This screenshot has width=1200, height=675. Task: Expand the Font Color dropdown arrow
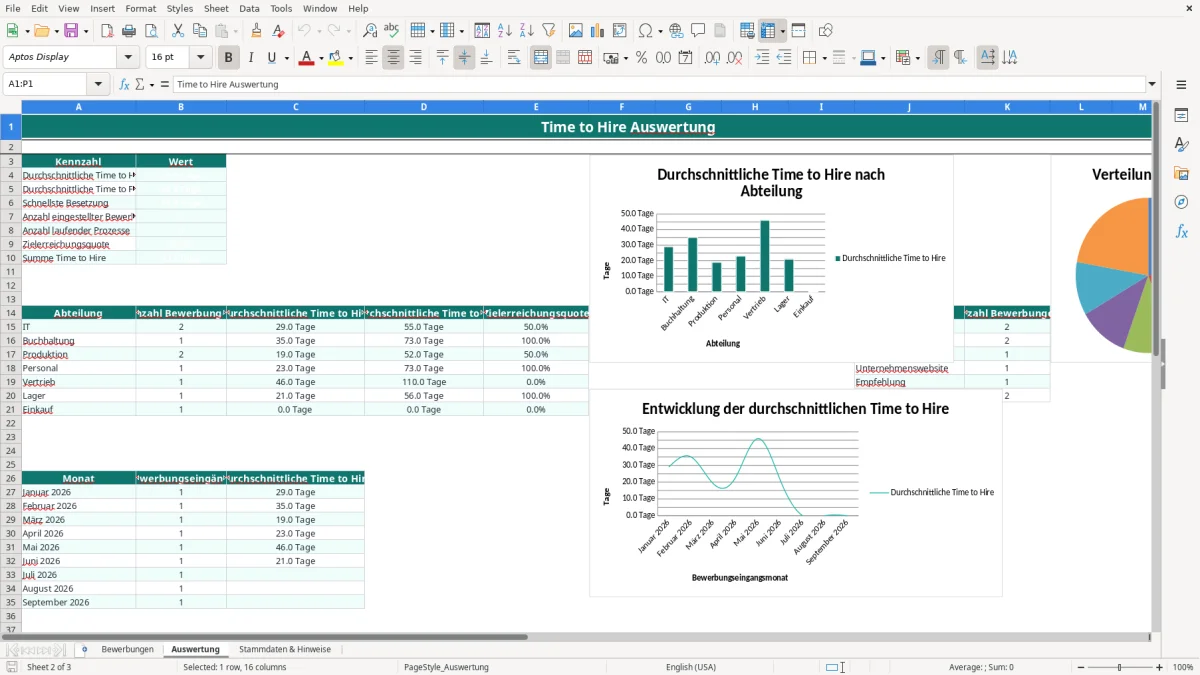point(320,58)
